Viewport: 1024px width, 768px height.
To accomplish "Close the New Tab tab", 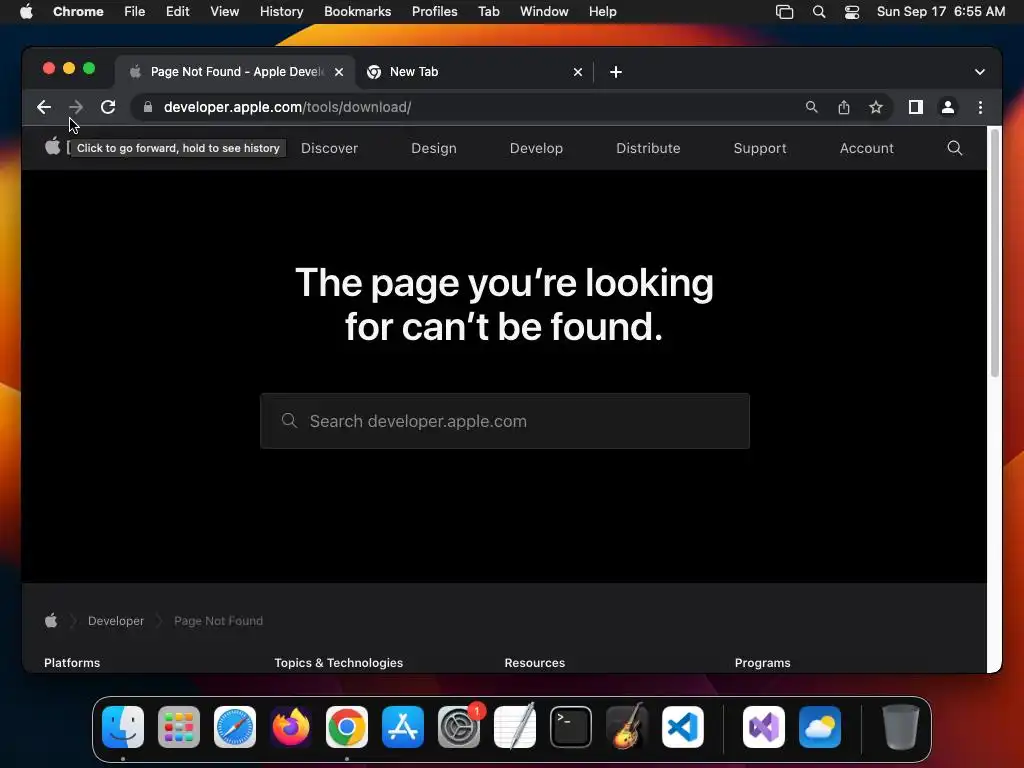I will [578, 72].
